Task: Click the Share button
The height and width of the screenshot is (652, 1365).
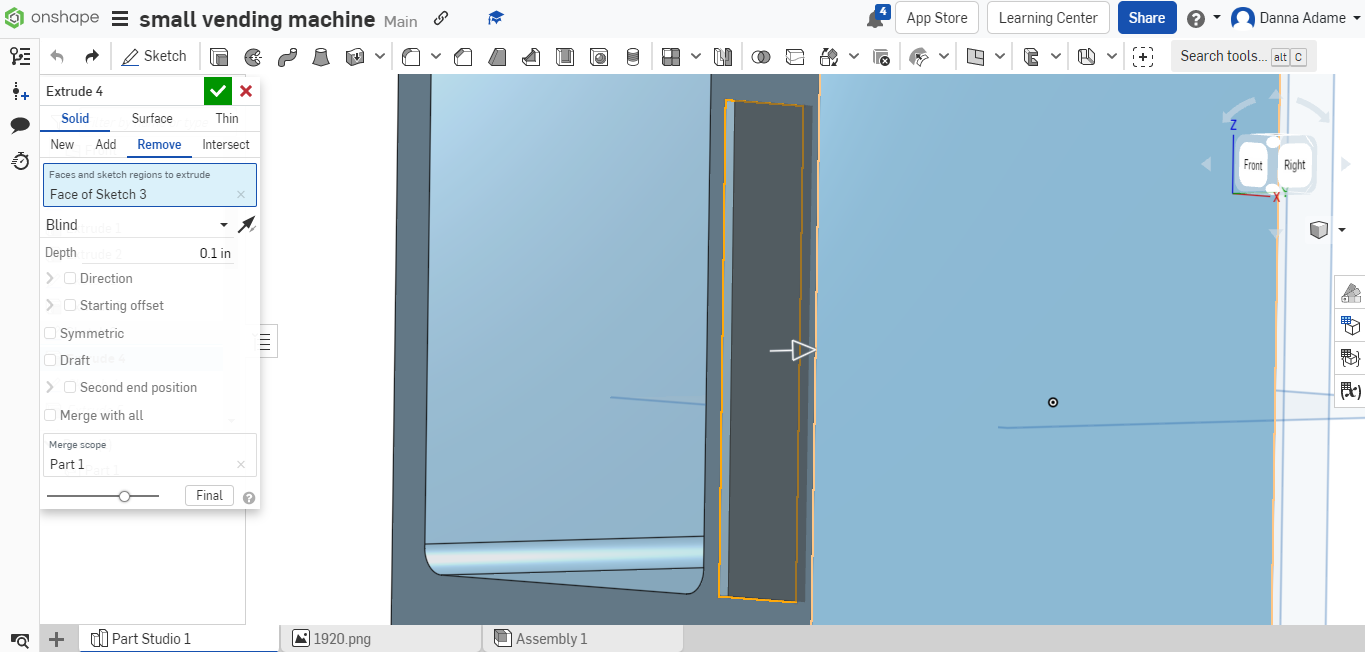Action: click(1146, 17)
